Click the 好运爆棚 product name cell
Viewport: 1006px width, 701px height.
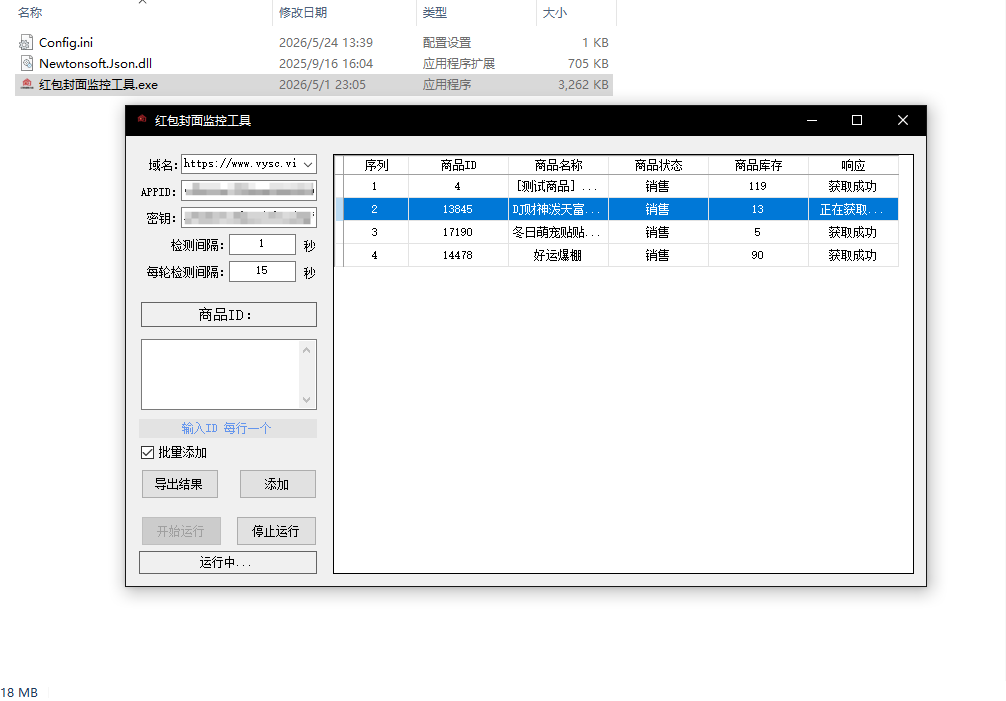558,255
